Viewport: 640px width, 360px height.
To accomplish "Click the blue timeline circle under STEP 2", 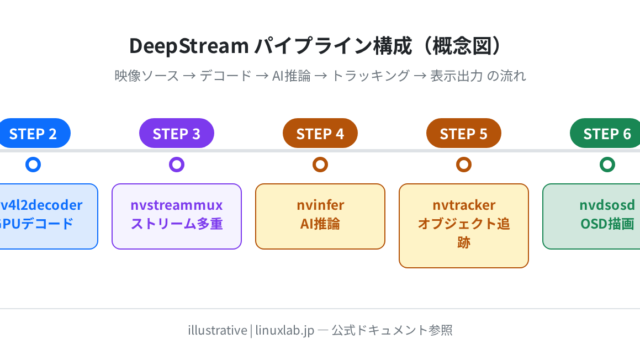I will tap(33, 164).
